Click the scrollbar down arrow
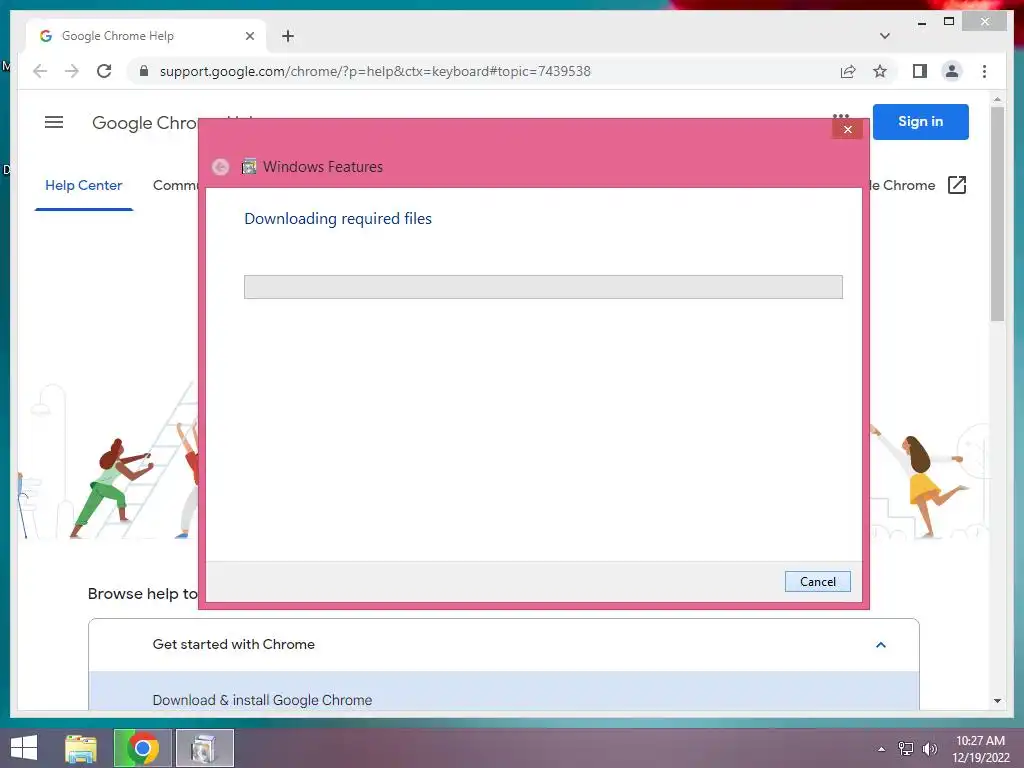 pos(997,701)
